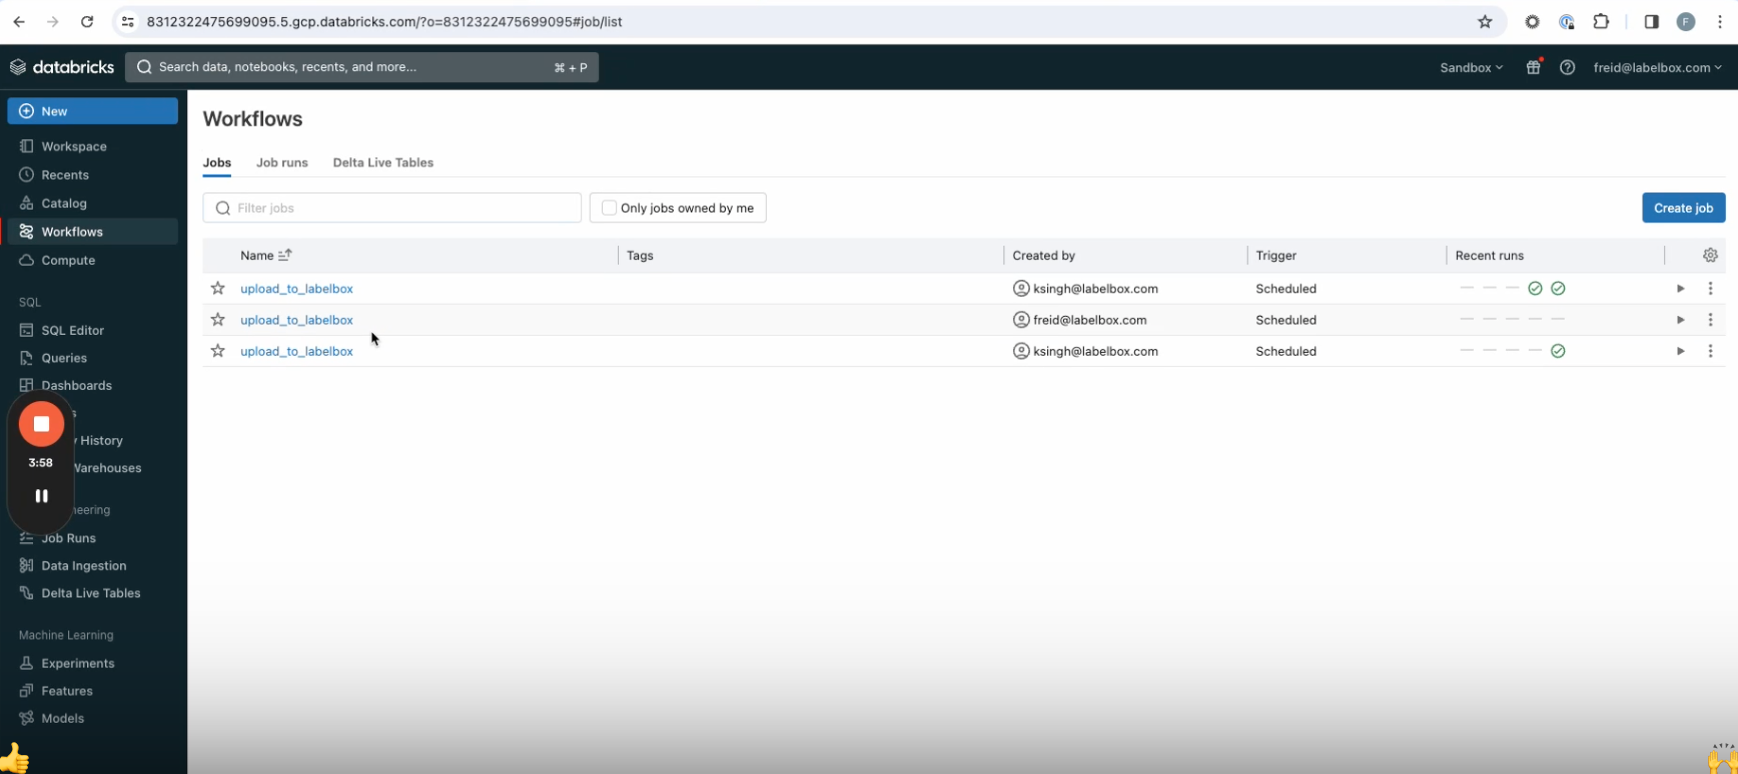Switch to Job runs tab

coord(282,162)
